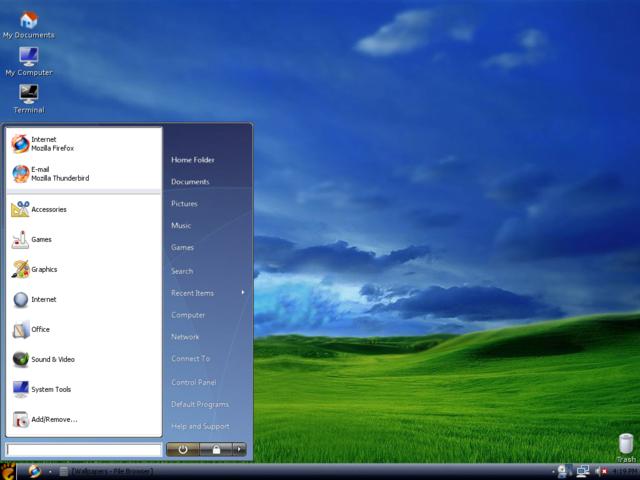Open Music folder link
The image size is (640, 480).
point(181,225)
